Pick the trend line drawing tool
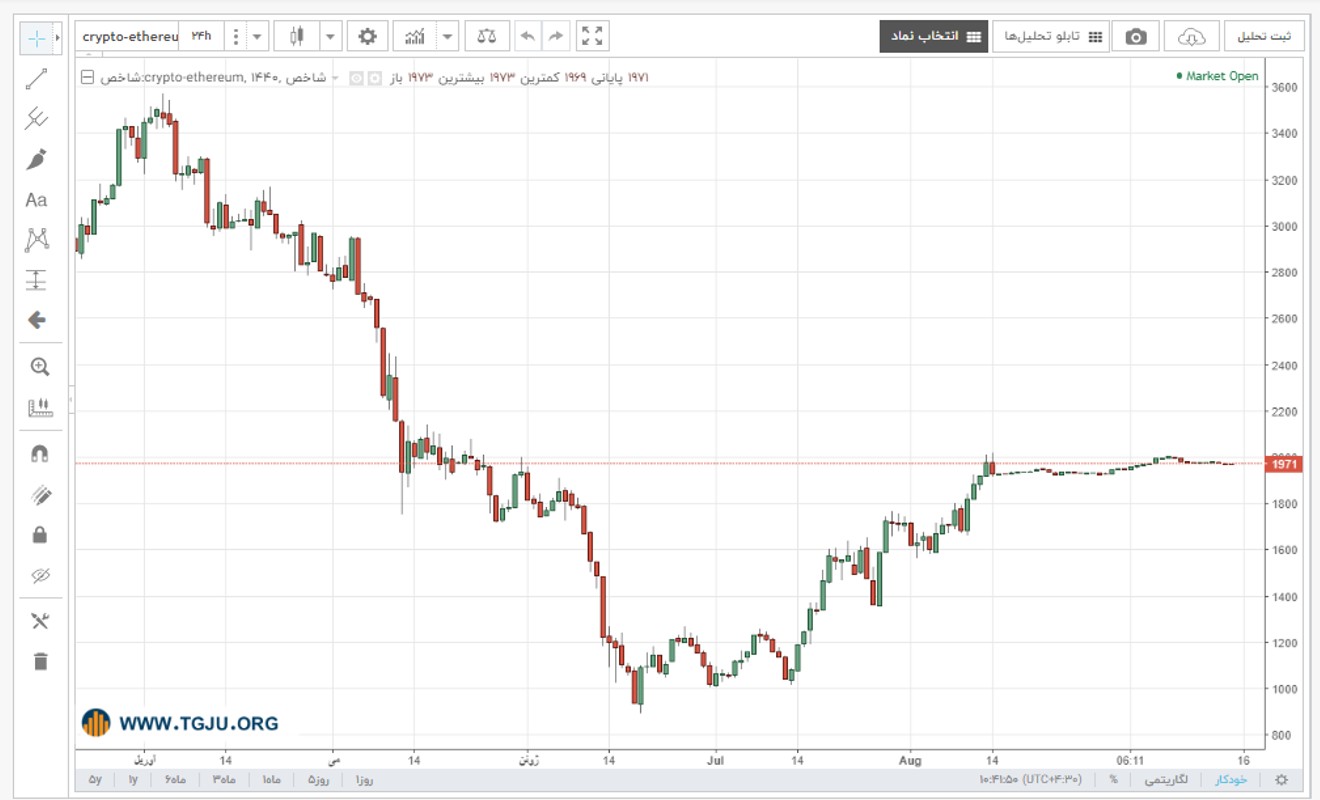Image resolution: width=1320 pixels, height=800 pixels. (36, 79)
